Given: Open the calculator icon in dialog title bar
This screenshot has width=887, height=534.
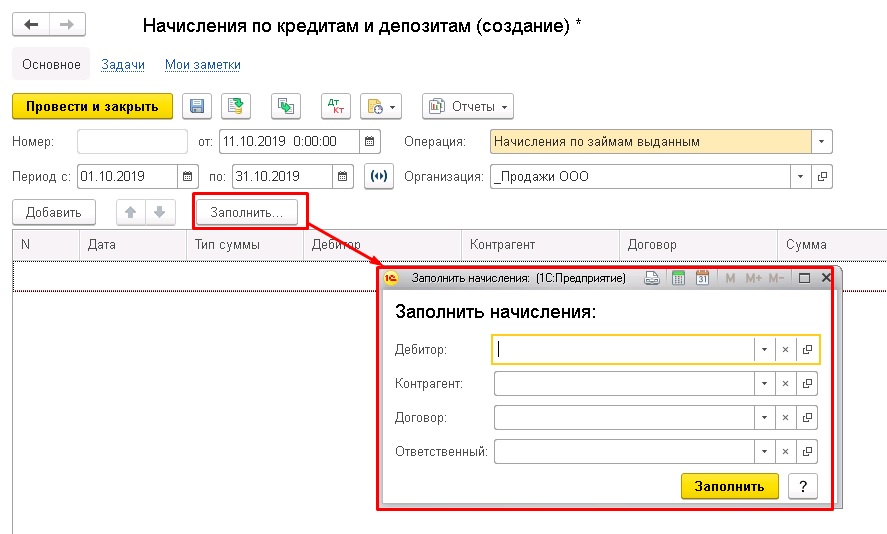Looking at the screenshot, I should click(678, 278).
